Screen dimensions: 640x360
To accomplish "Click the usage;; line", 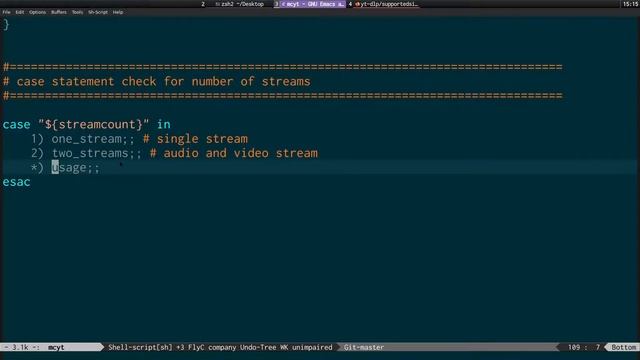I will (x=320, y=167).
